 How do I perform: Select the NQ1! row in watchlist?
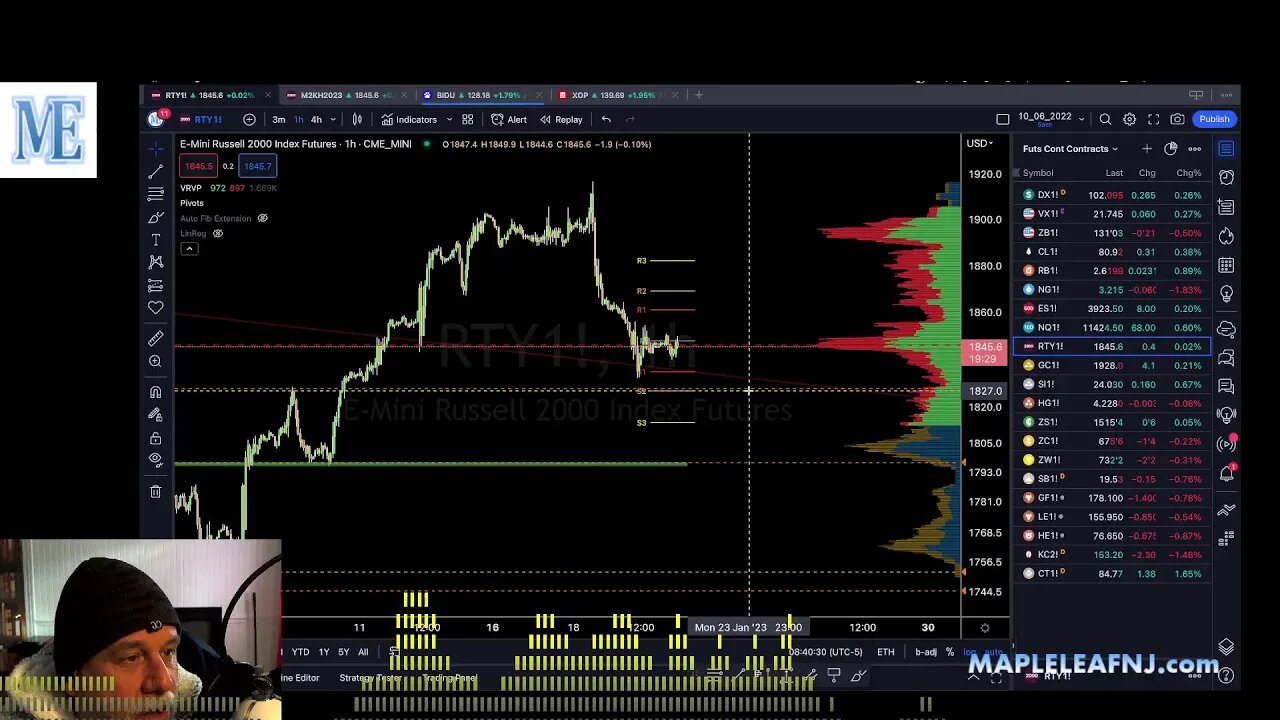1113,327
